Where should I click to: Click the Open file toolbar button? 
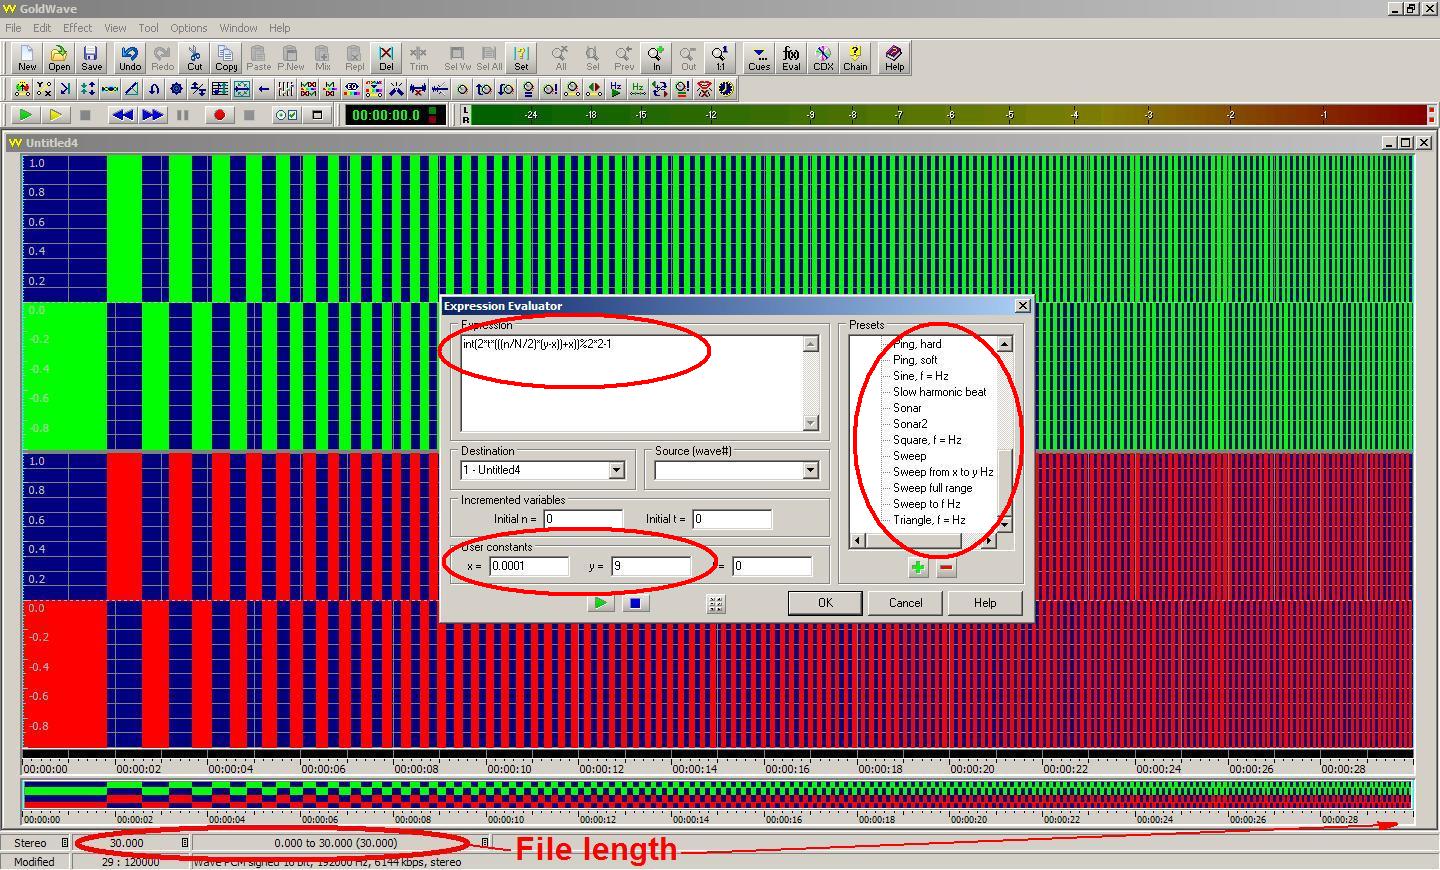[59, 58]
